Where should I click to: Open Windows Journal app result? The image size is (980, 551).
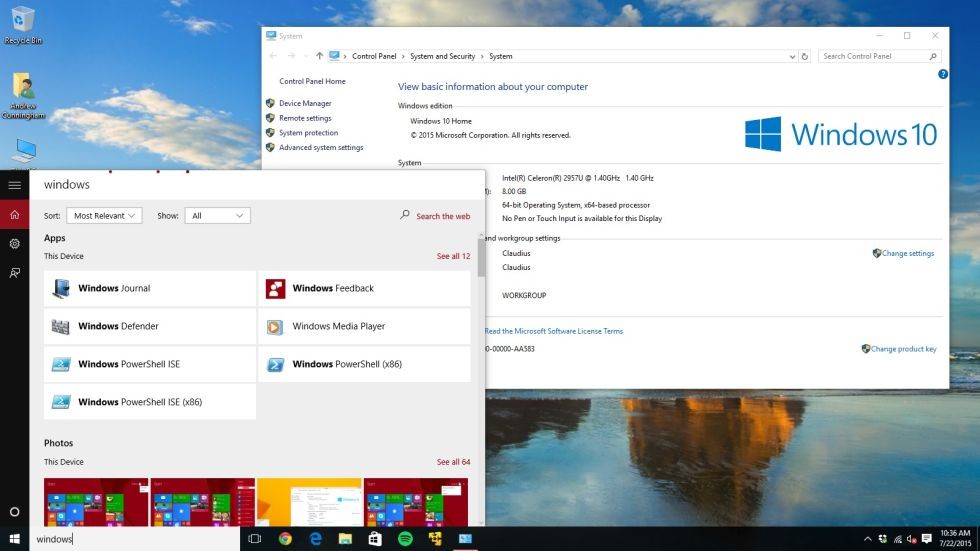150,288
